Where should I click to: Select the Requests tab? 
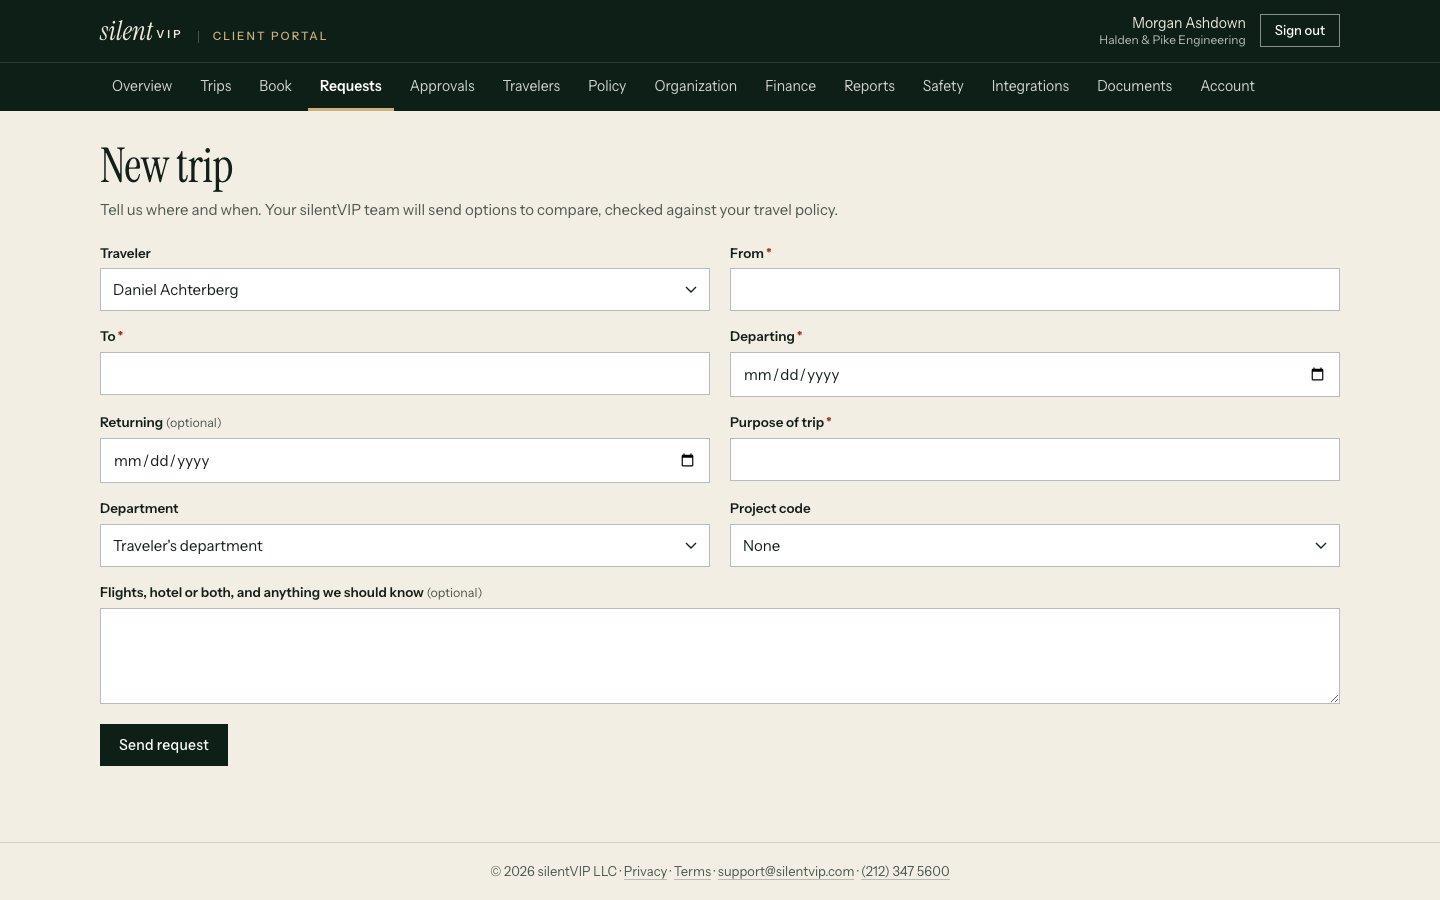[x=351, y=86]
